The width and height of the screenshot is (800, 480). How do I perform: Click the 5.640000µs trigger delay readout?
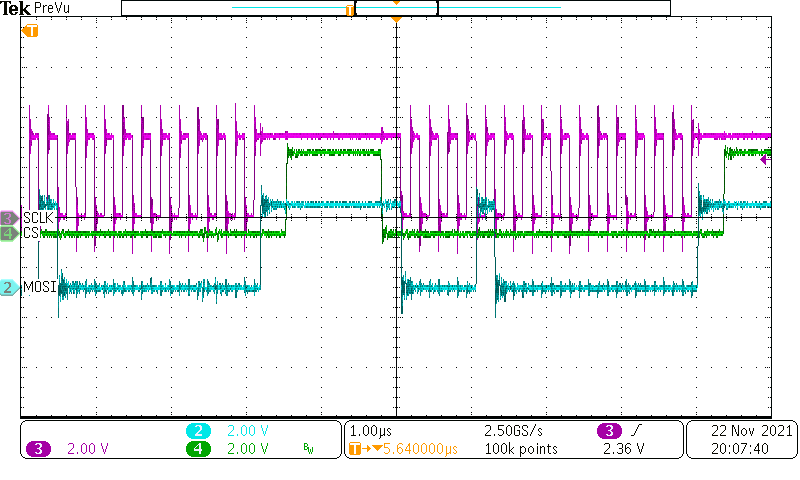tap(420, 449)
